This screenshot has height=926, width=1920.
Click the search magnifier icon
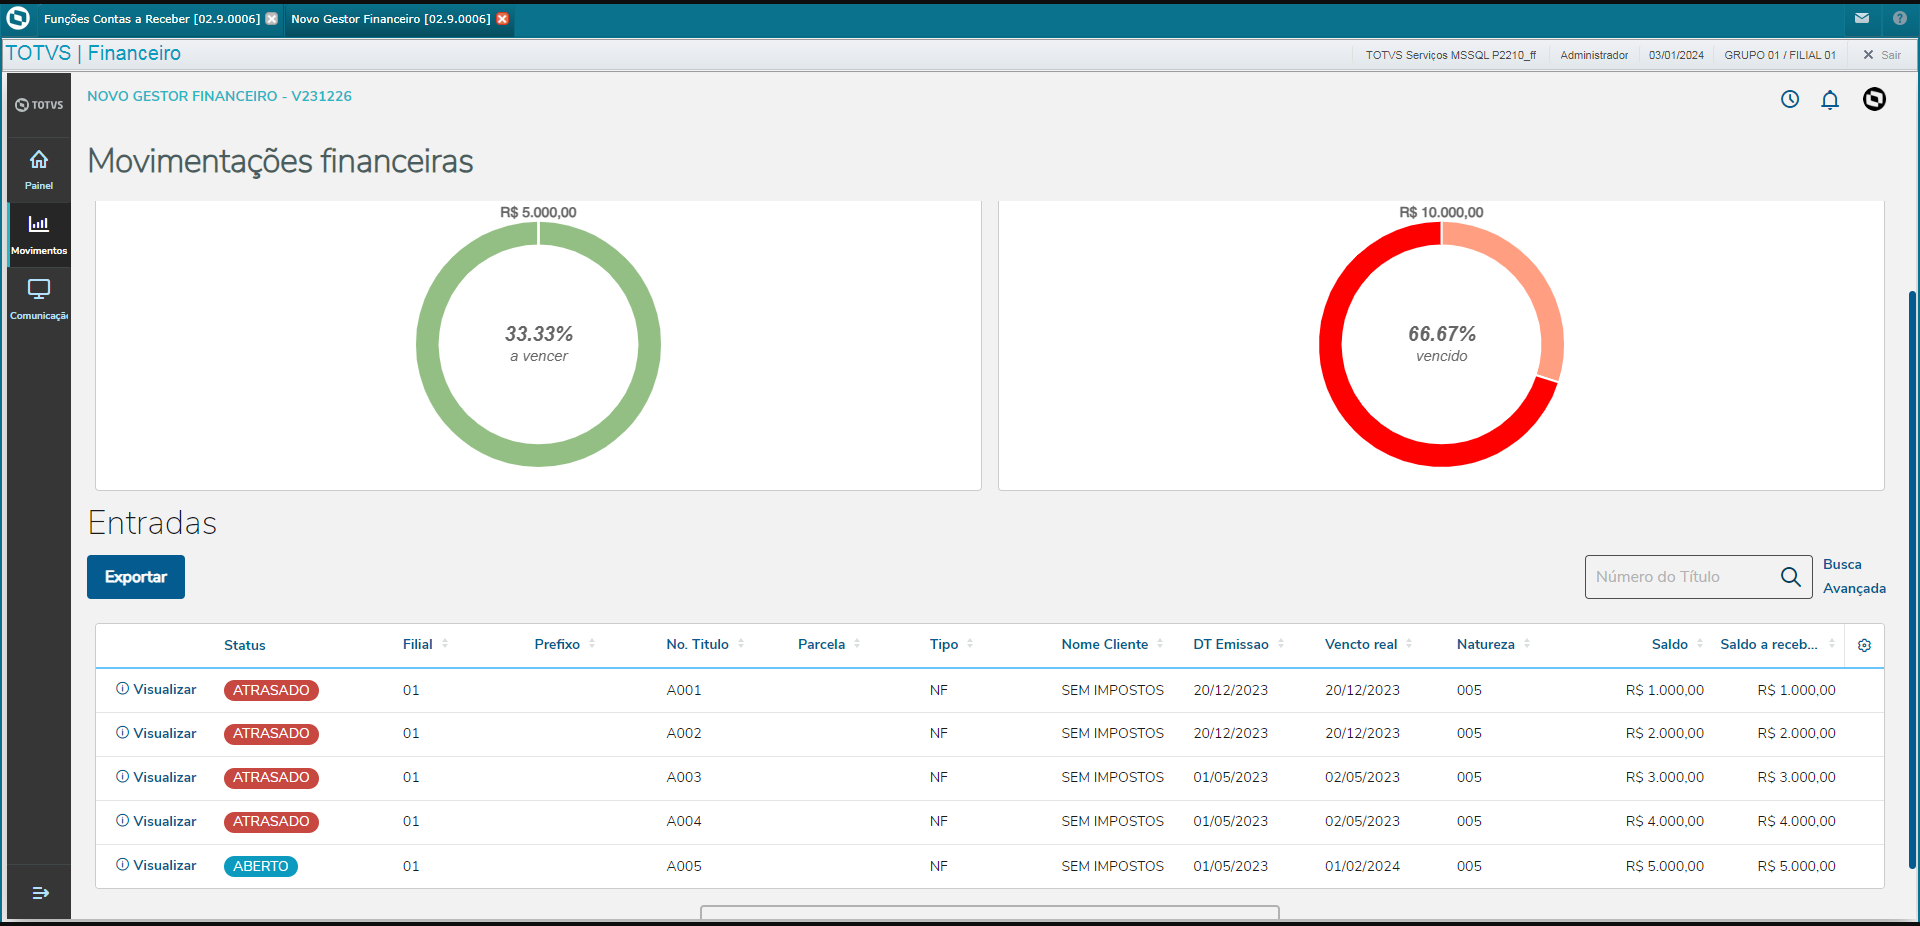(x=1791, y=577)
